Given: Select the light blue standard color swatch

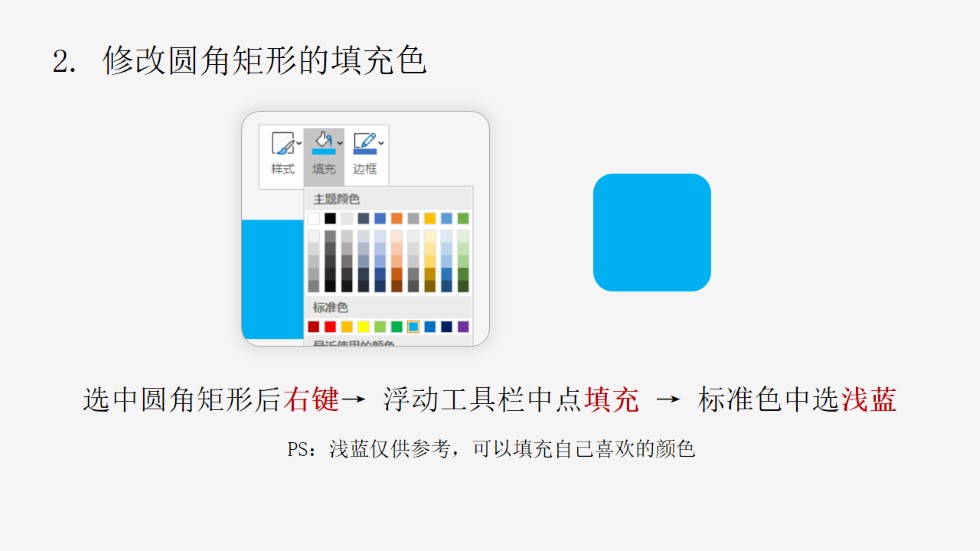Looking at the screenshot, I should [x=413, y=327].
